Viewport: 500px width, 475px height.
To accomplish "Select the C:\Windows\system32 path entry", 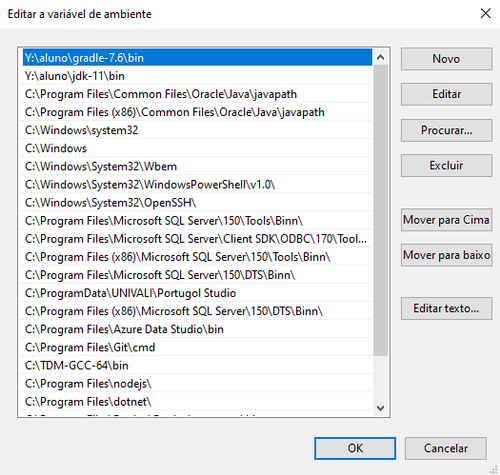I will (x=196, y=130).
